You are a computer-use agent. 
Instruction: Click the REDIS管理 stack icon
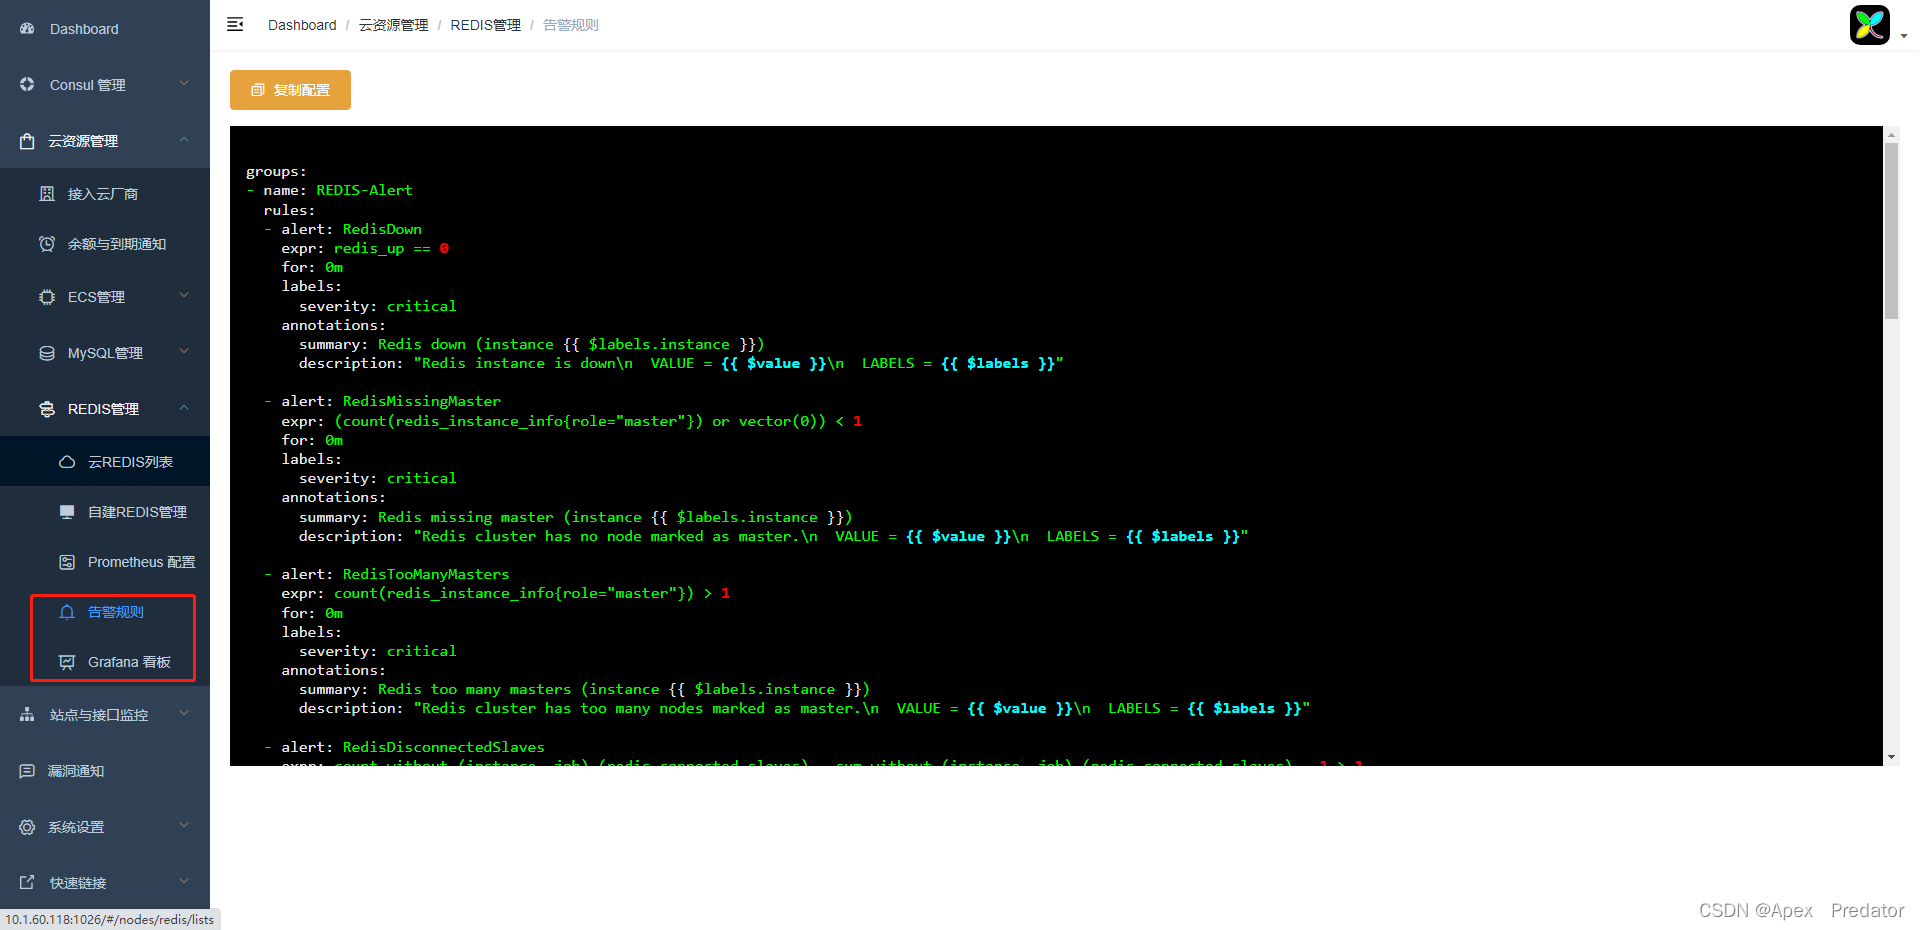47,409
